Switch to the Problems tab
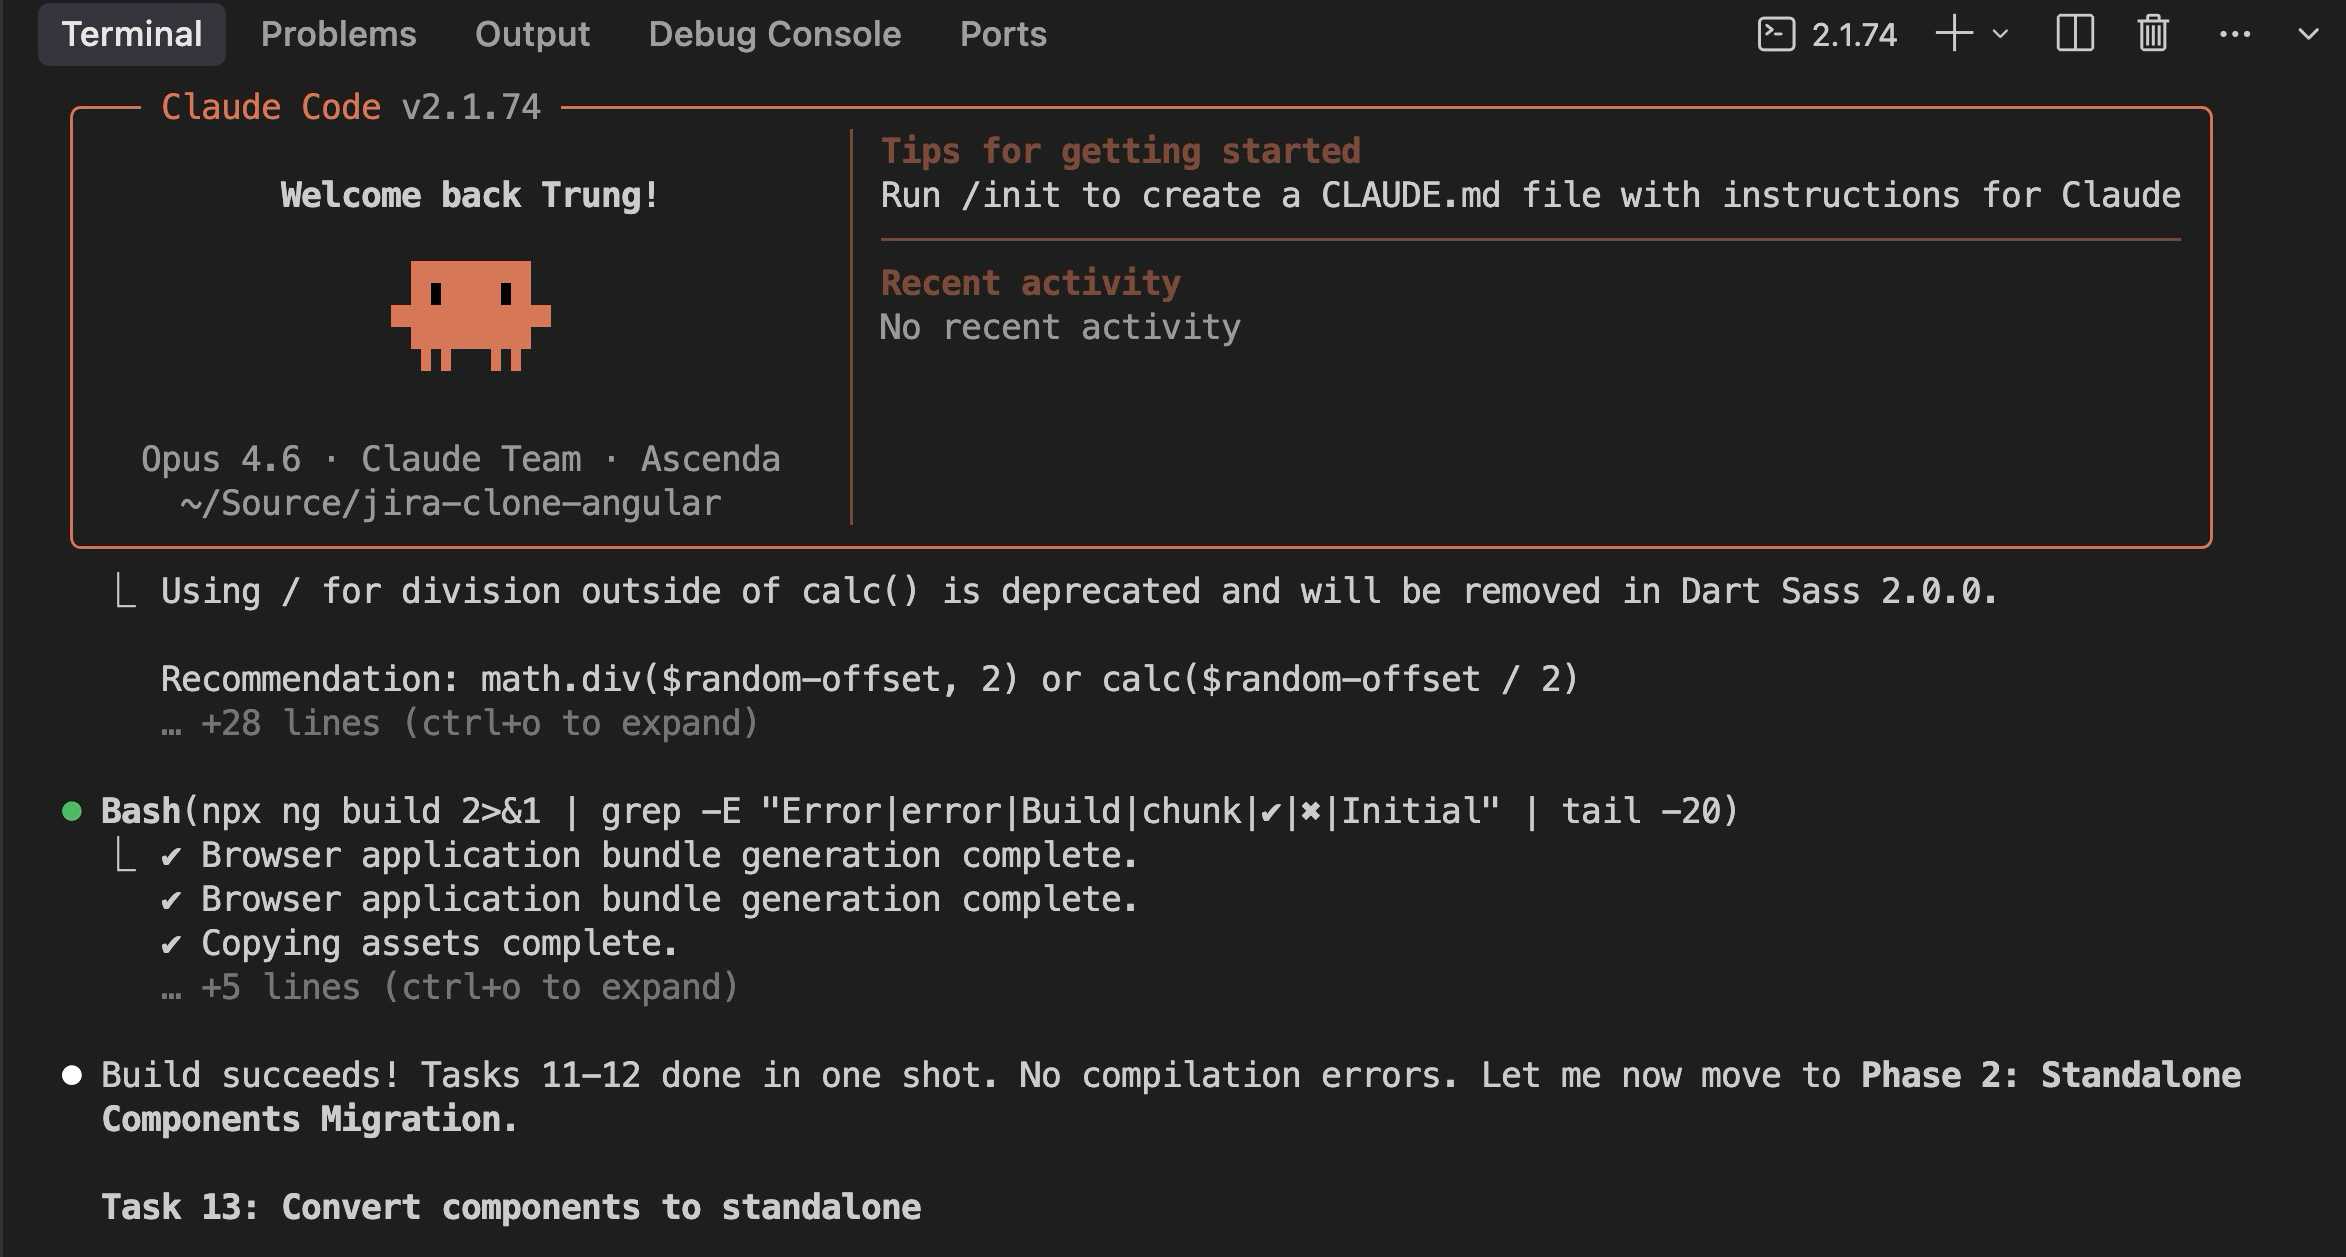 pyautogui.click(x=338, y=34)
